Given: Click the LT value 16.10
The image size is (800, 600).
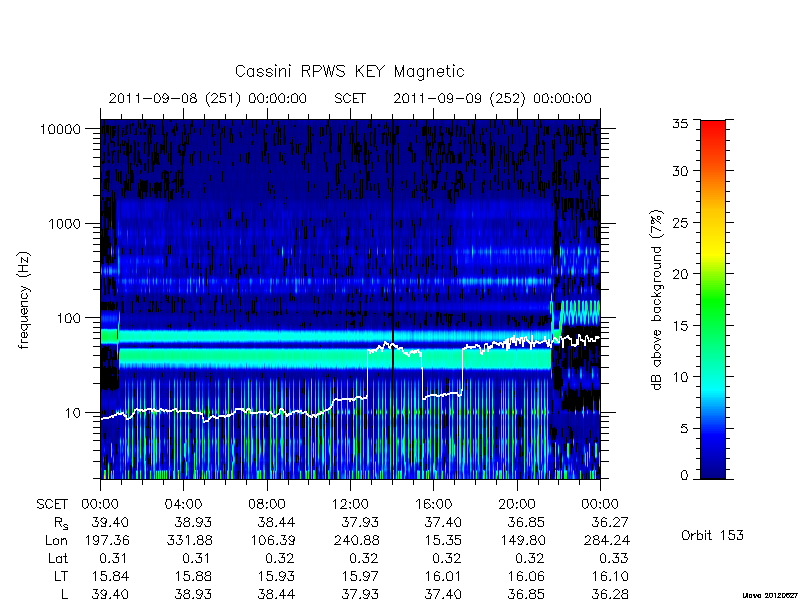Looking at the screenshot, I should 610,577.
